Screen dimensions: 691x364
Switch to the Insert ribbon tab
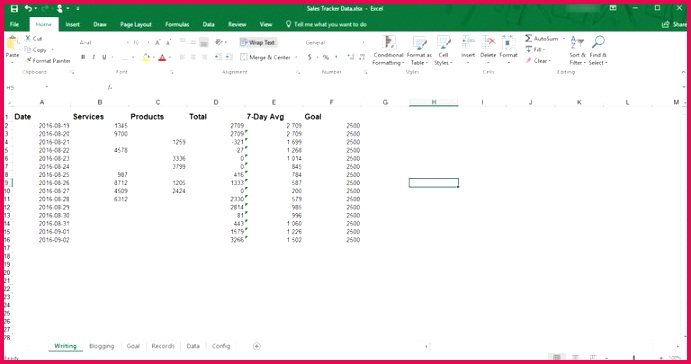[x=73, y=24]
